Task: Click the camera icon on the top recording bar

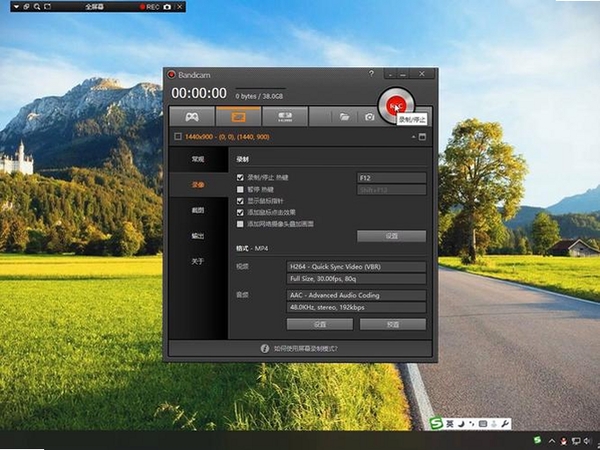Action: point(167,7)
